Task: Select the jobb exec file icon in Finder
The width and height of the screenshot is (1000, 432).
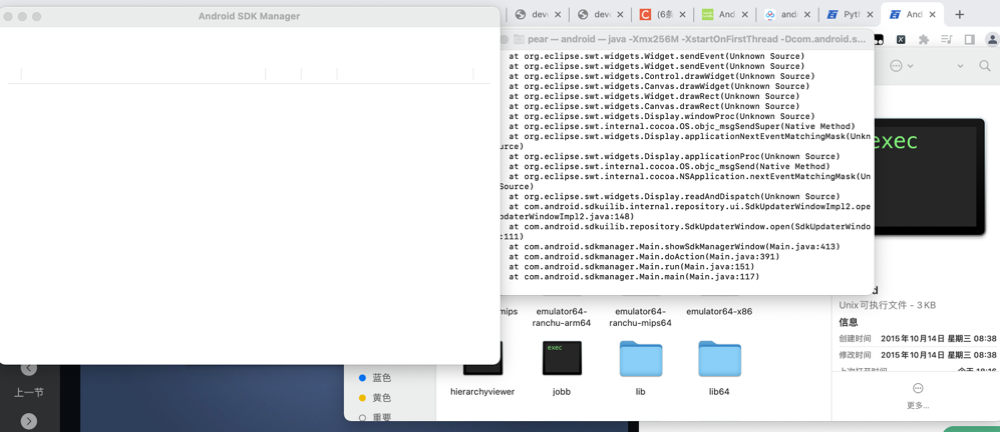Action: click(x=562, y=358)
